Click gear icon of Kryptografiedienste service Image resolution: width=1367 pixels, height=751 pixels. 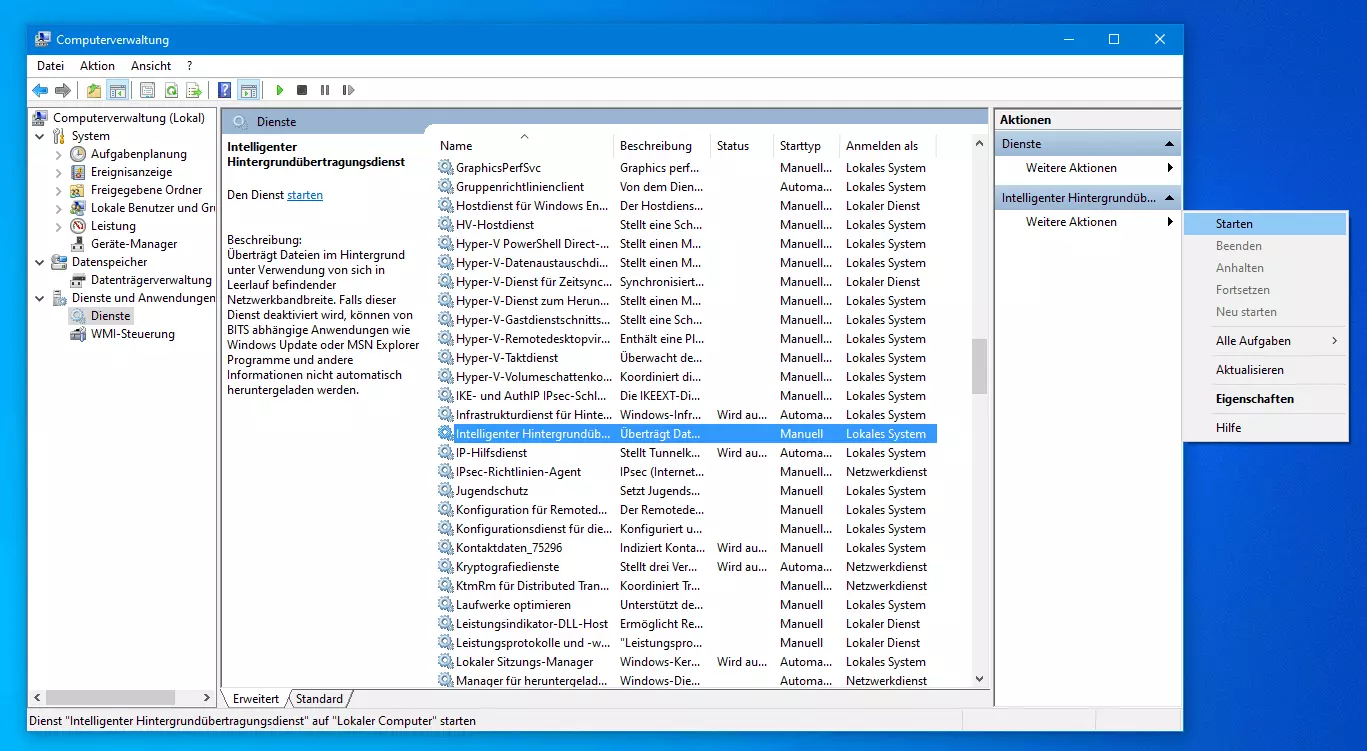click(445, 567)
